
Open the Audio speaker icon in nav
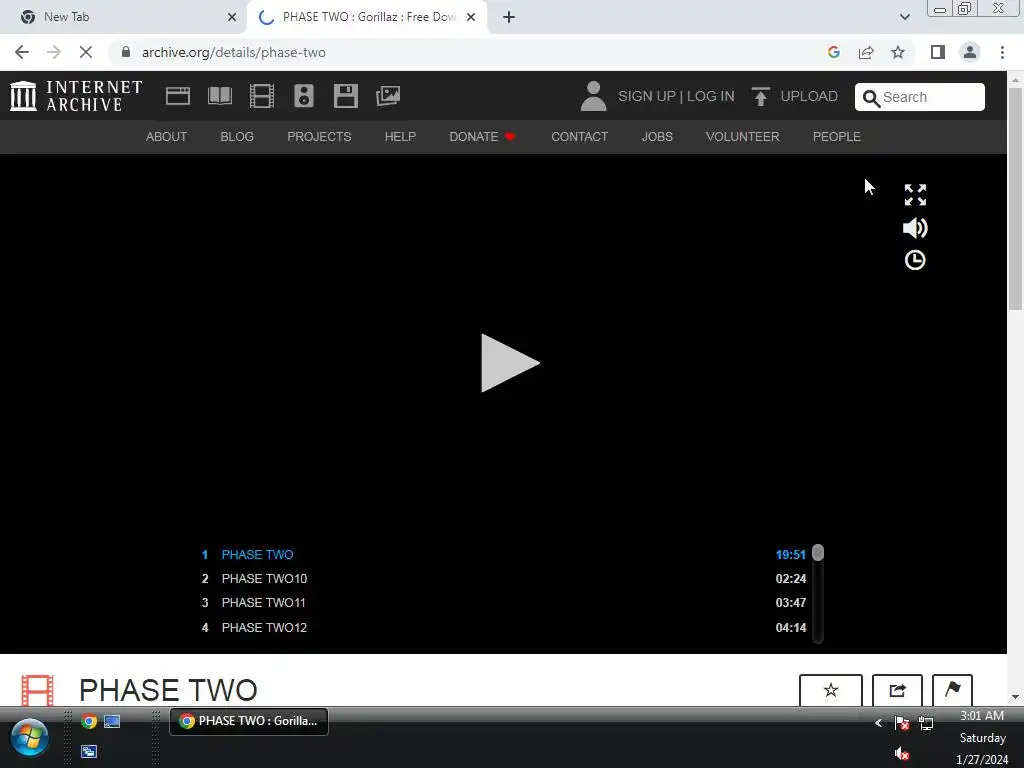(304, 96)
